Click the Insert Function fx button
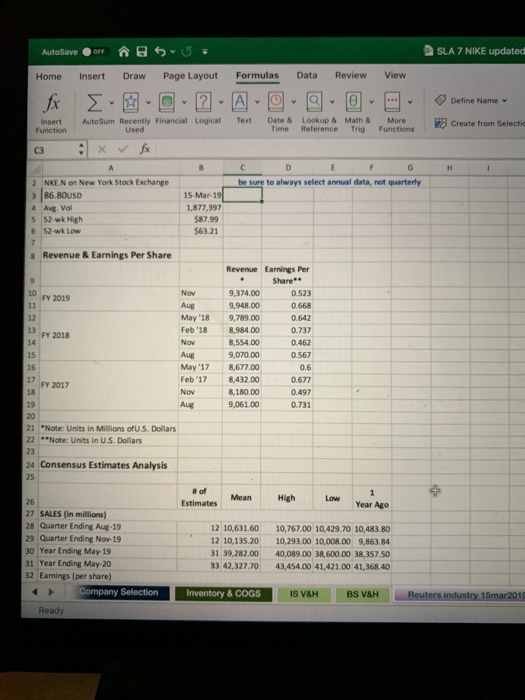The height and width of the screenshot is (700, 525). point(51,112)
